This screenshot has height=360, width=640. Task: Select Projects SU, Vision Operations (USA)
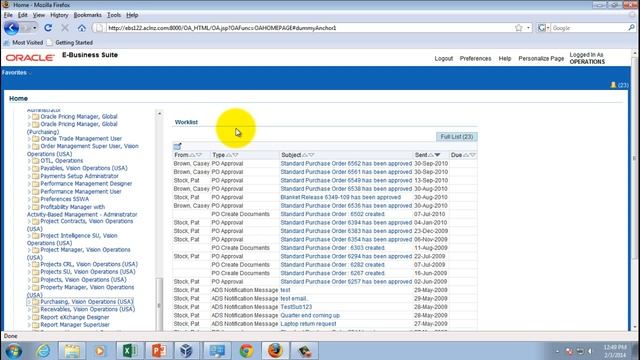[88, 272]
